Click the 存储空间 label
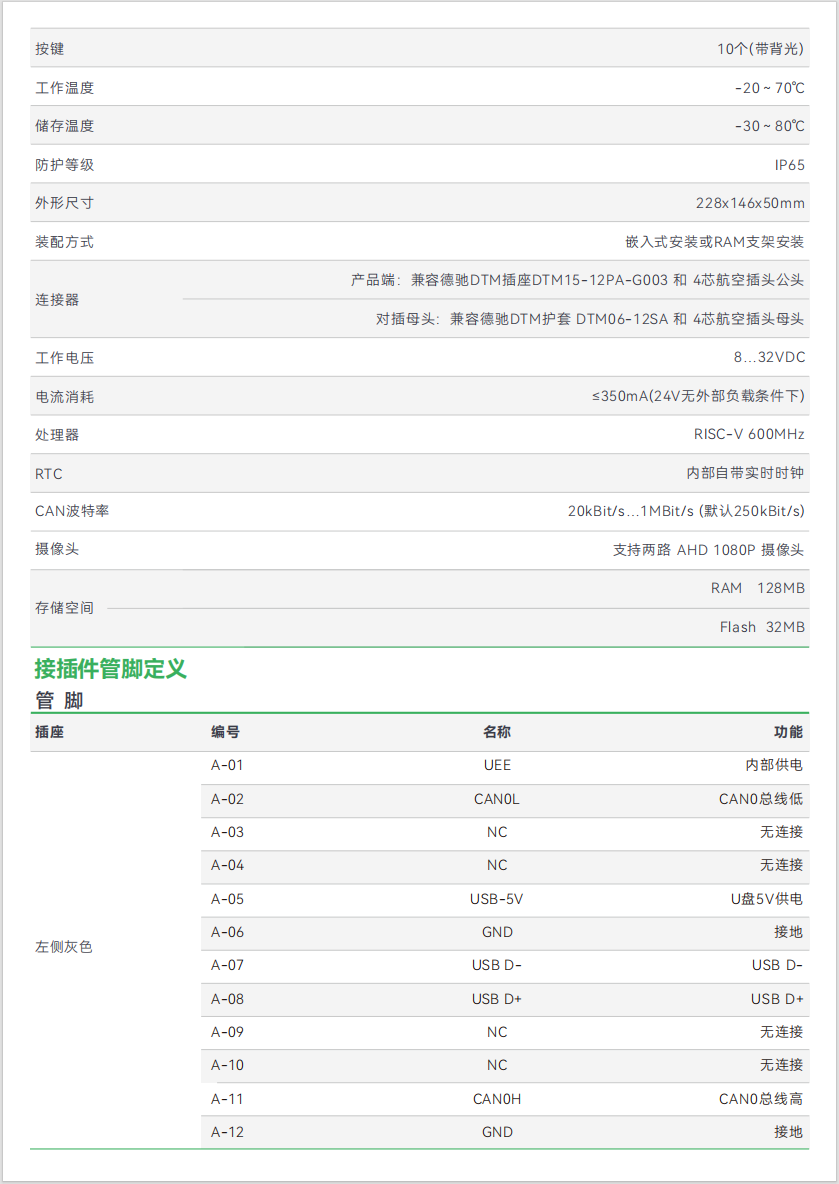Screen dimensions: 839x1184 pos(64,608)
